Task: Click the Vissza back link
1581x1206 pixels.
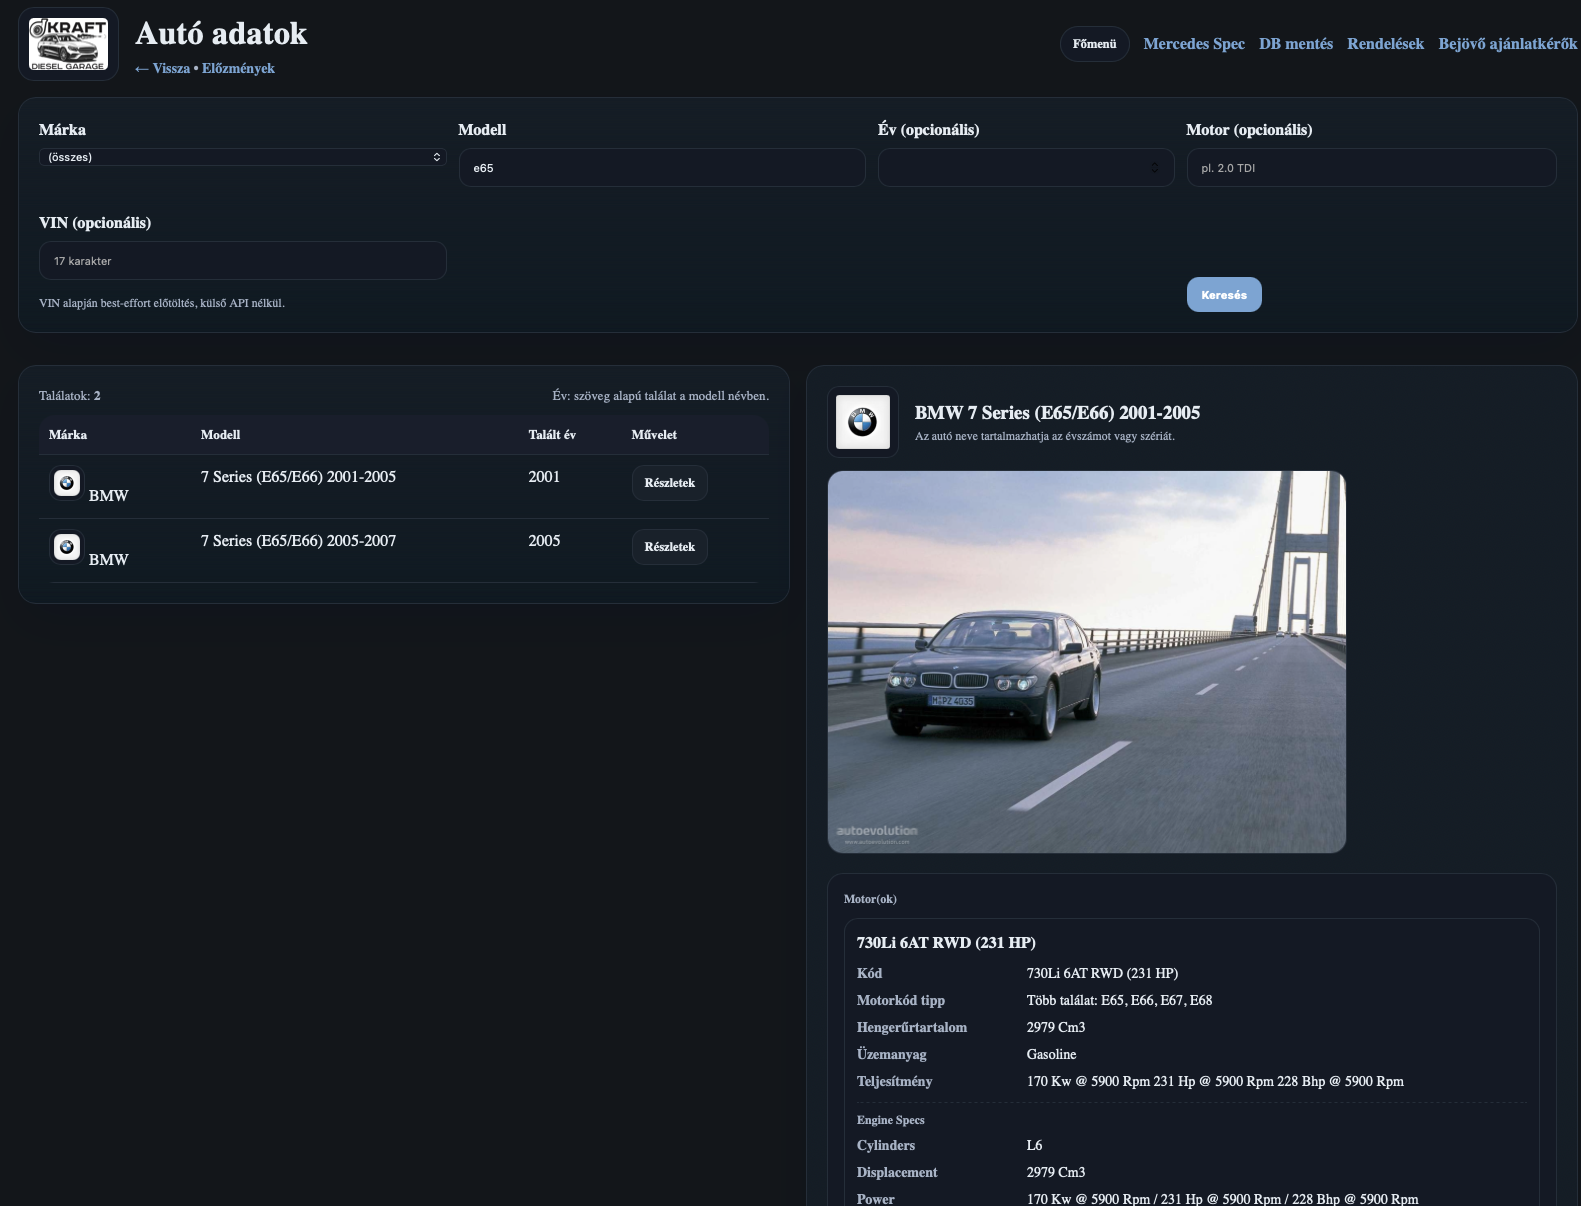Action: point(162,69)
